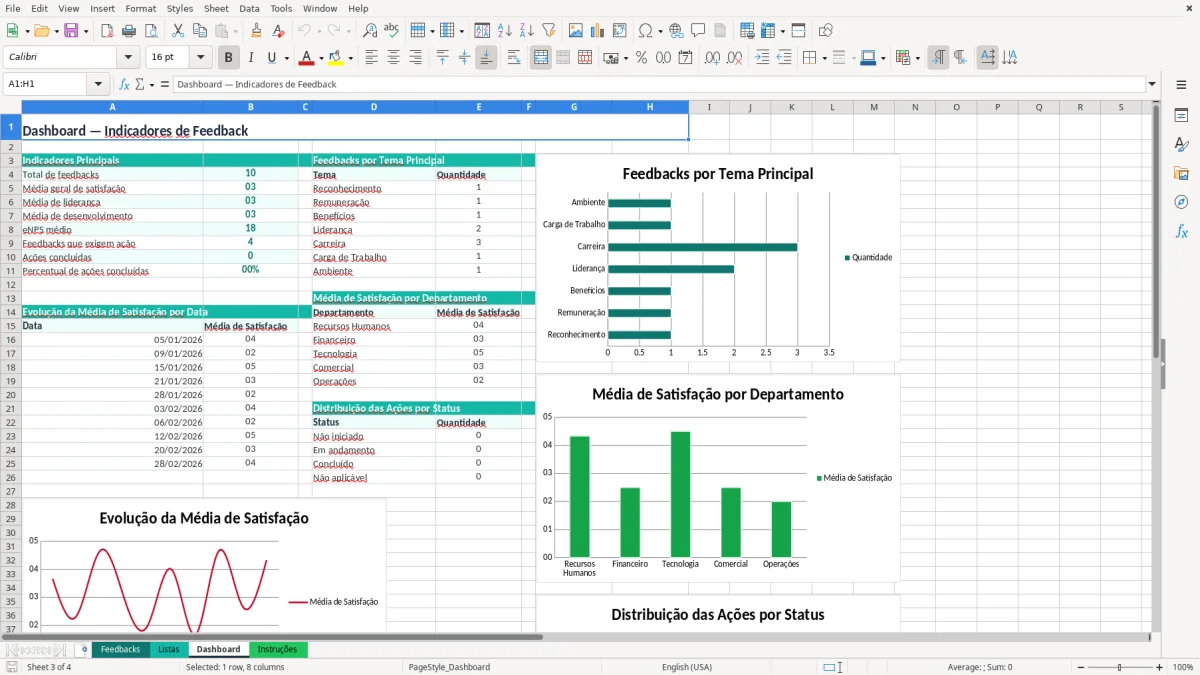The height and width of the screenshot is (675, 1200).
Task: Insert an image
Action: pos(576,31)
